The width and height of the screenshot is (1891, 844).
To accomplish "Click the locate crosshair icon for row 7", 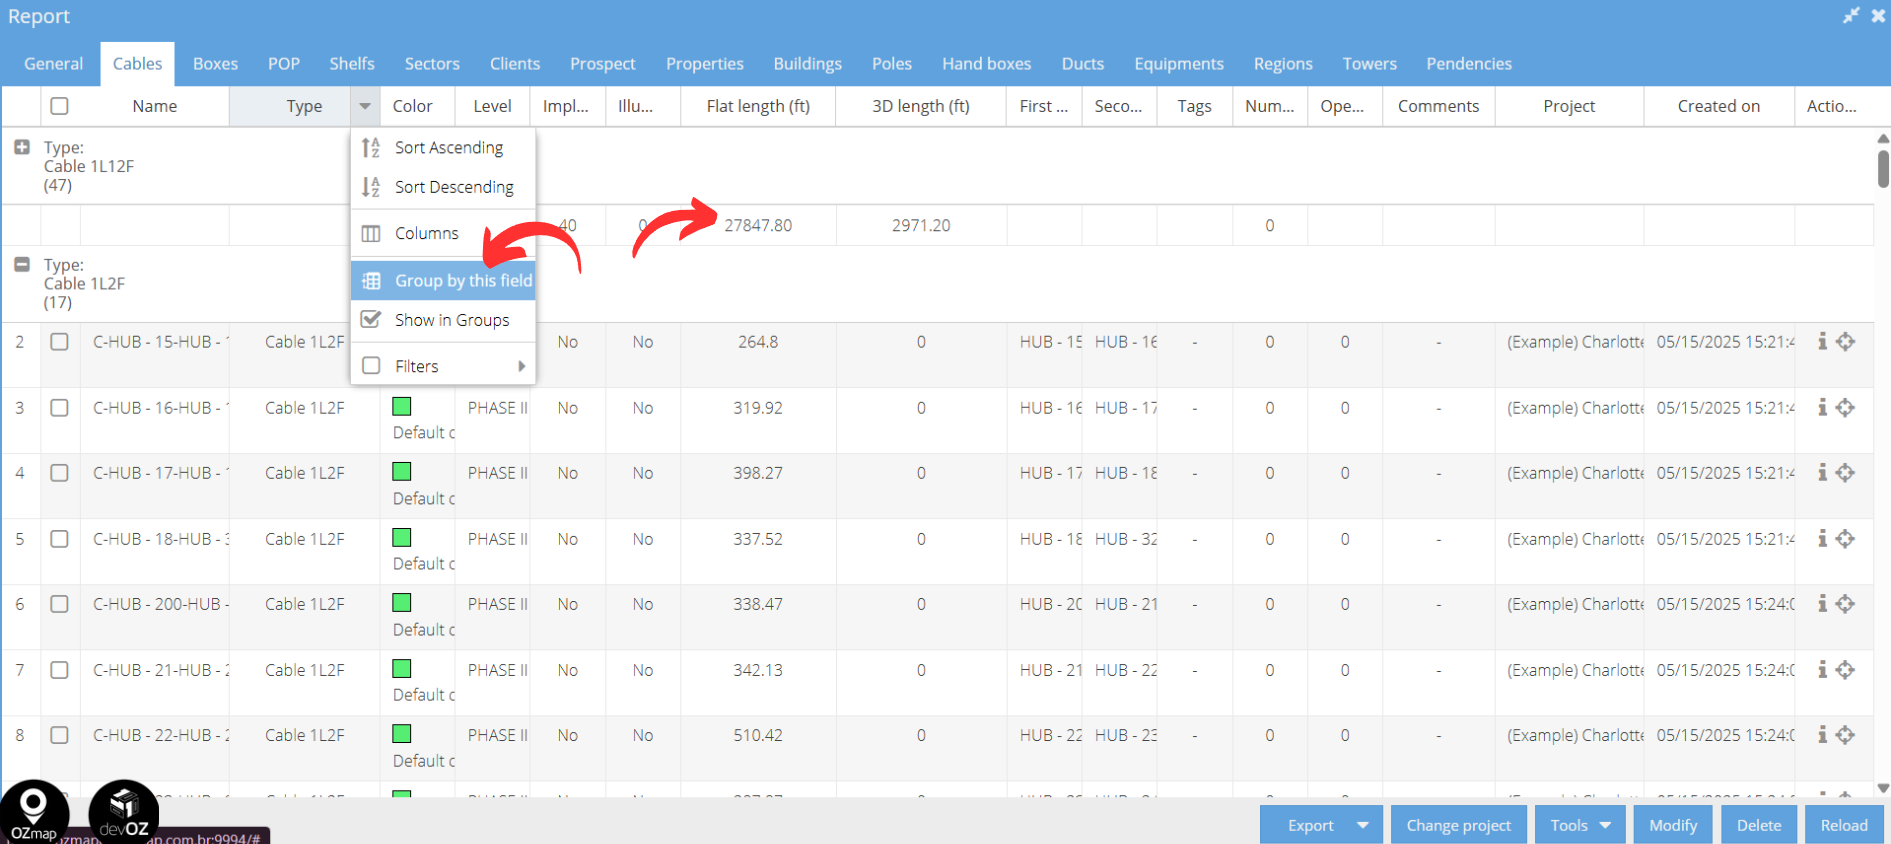I will 1846,670.
